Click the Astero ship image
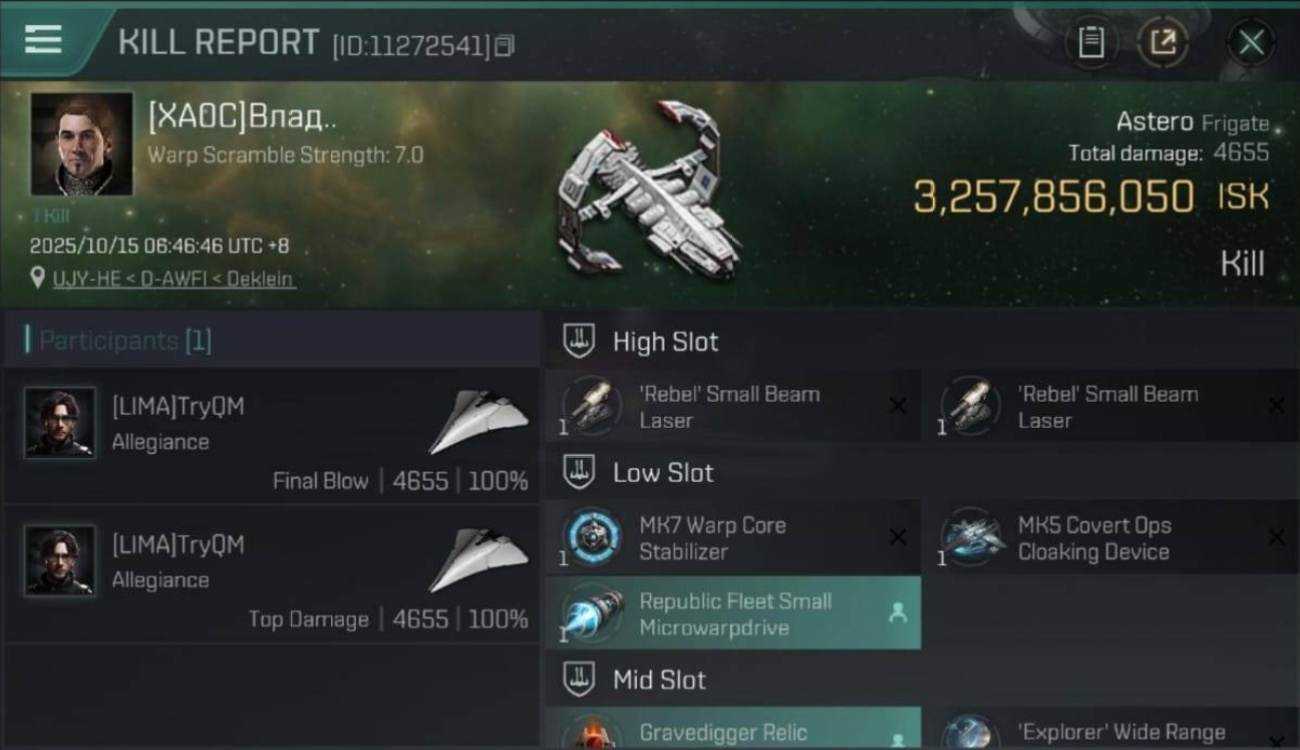The image size is (1300, 750). pyautogui.click(x=650, y=190)
